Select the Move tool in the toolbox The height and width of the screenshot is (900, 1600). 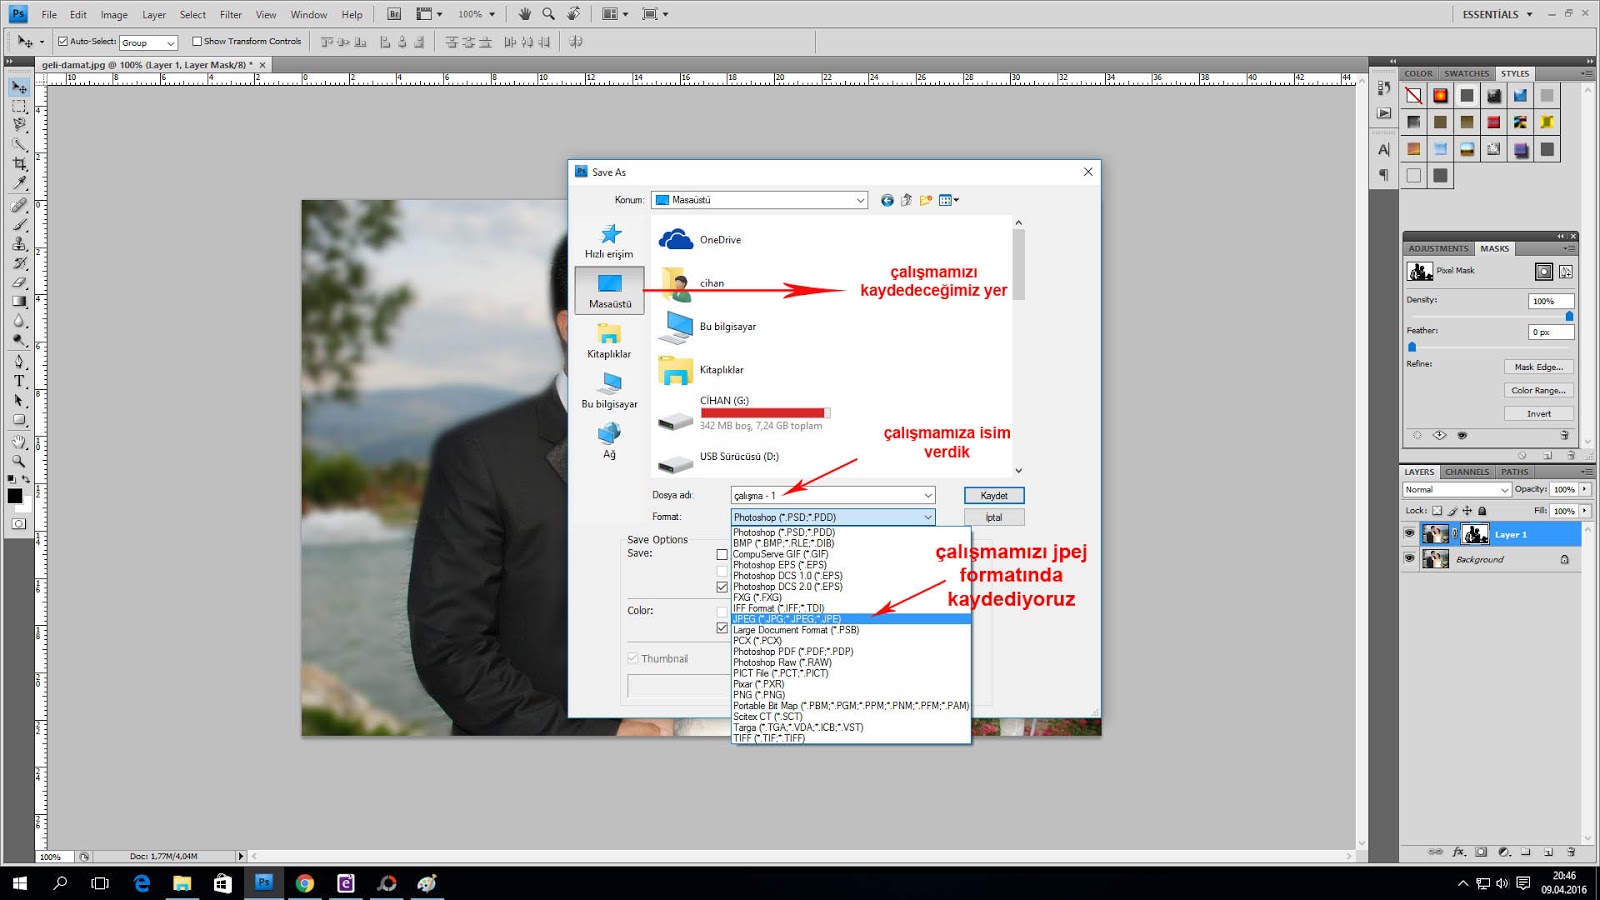pyautogui.click(x=19, y=88)
